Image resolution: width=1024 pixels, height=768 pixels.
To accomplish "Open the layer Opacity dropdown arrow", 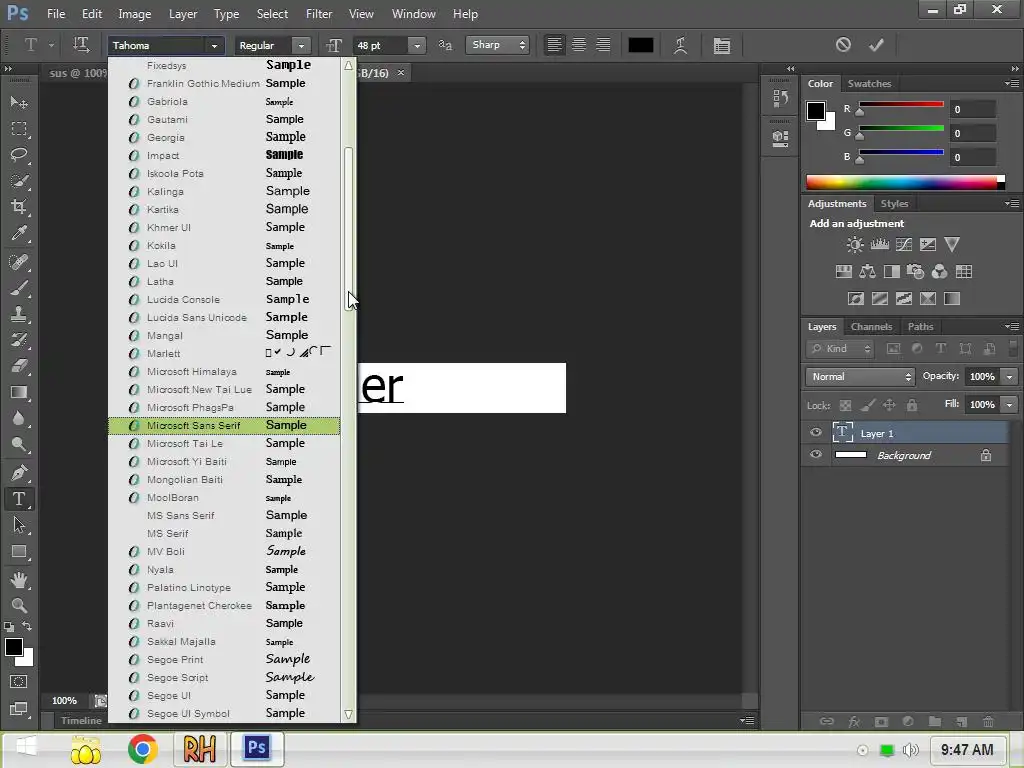I will tap(1010, 377).
